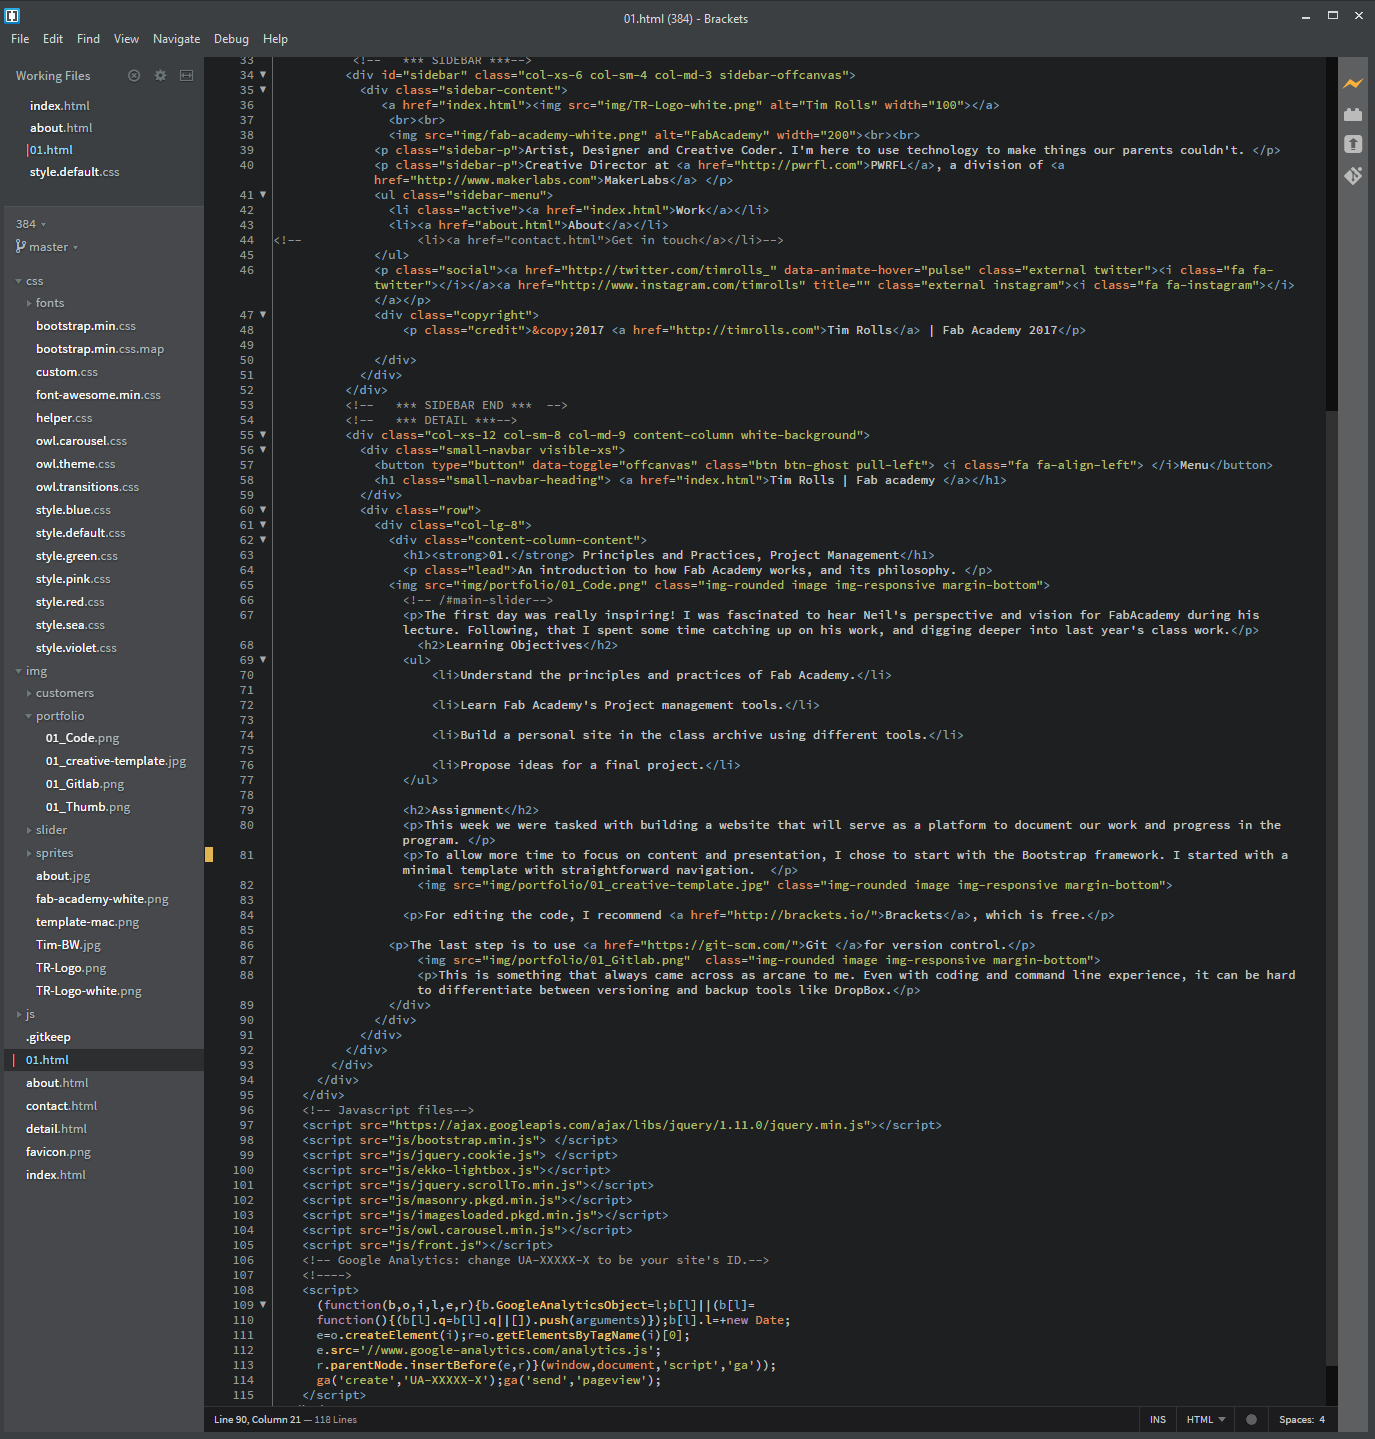This screenshot has width=1375, height=1439.
Task: Fold code at line 69 arrow
Action: pos(263,659)
